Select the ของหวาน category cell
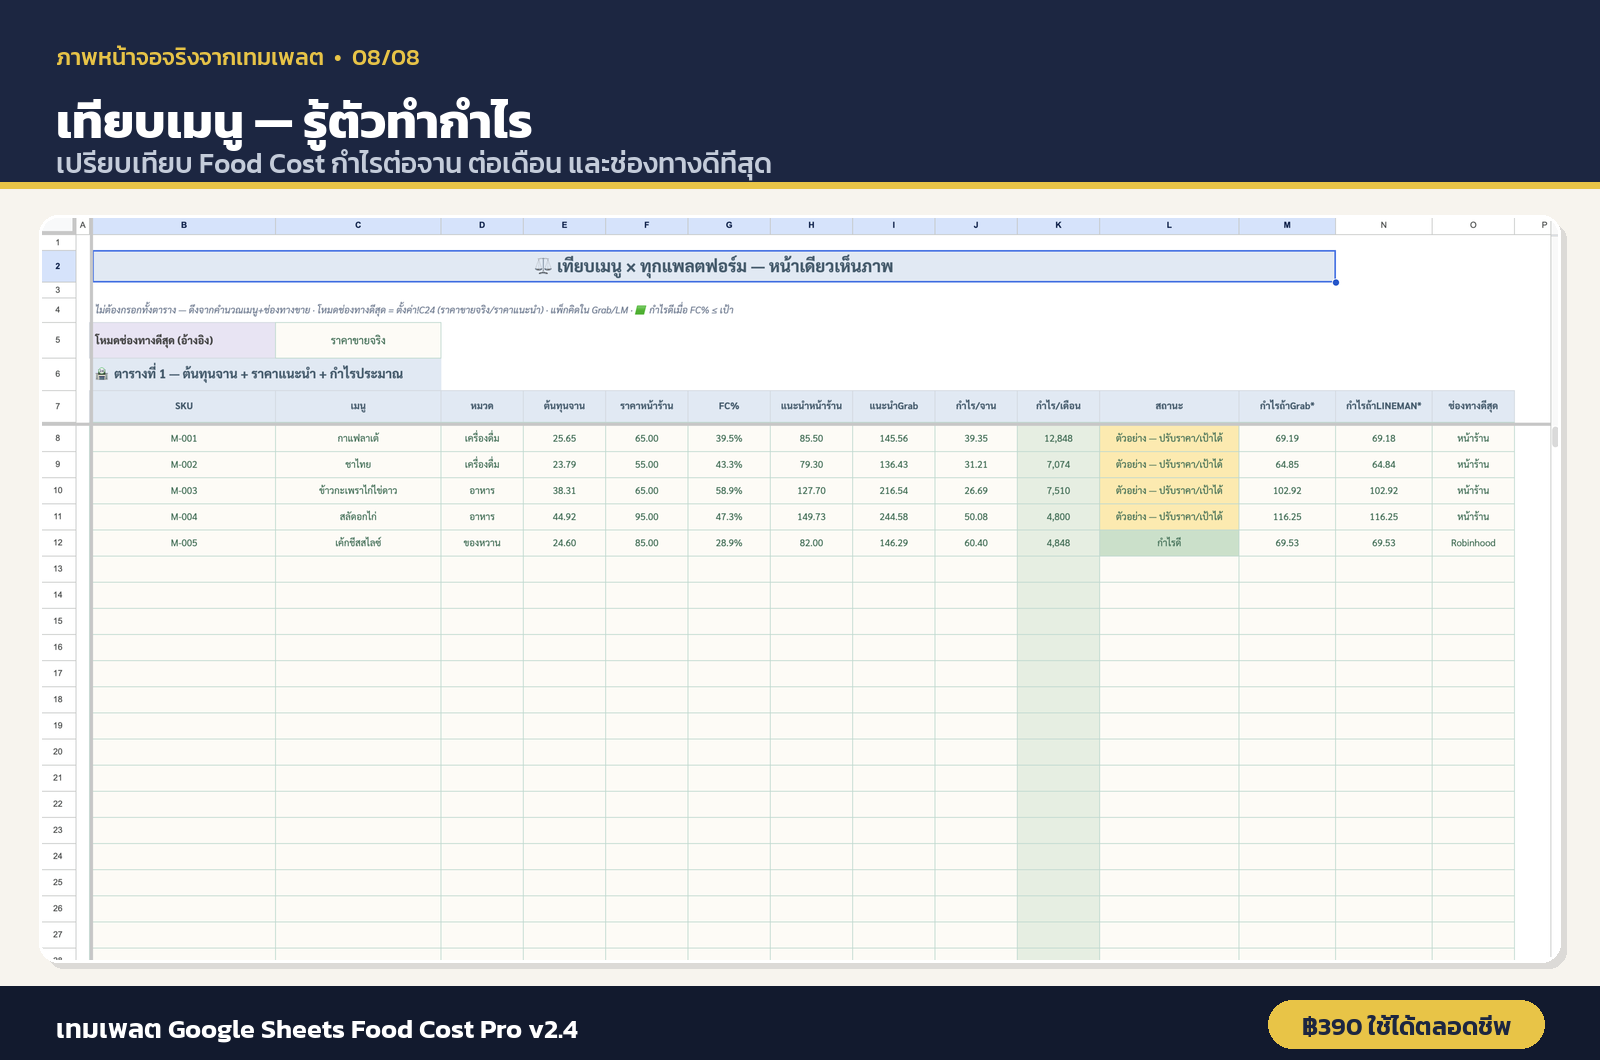Viewport: 1600px width, 1060px height. tap(482, 543)
